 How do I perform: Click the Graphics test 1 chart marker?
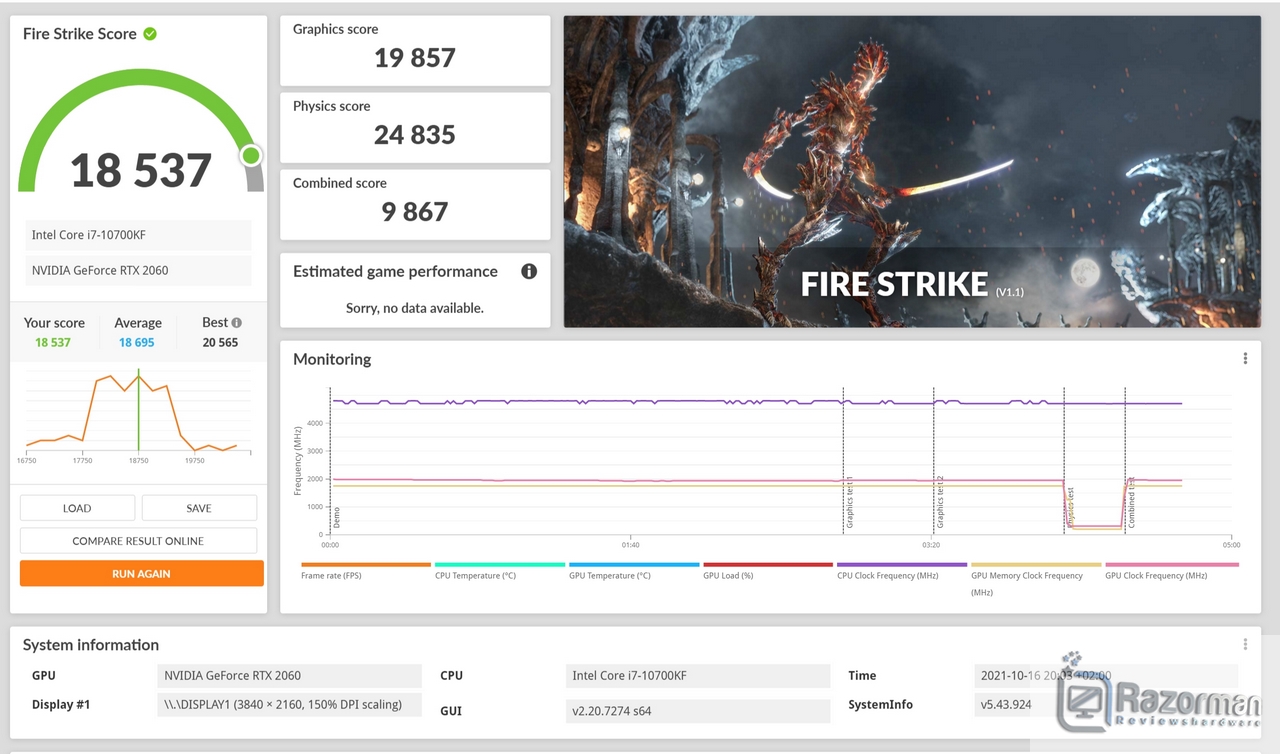[850, 503]
